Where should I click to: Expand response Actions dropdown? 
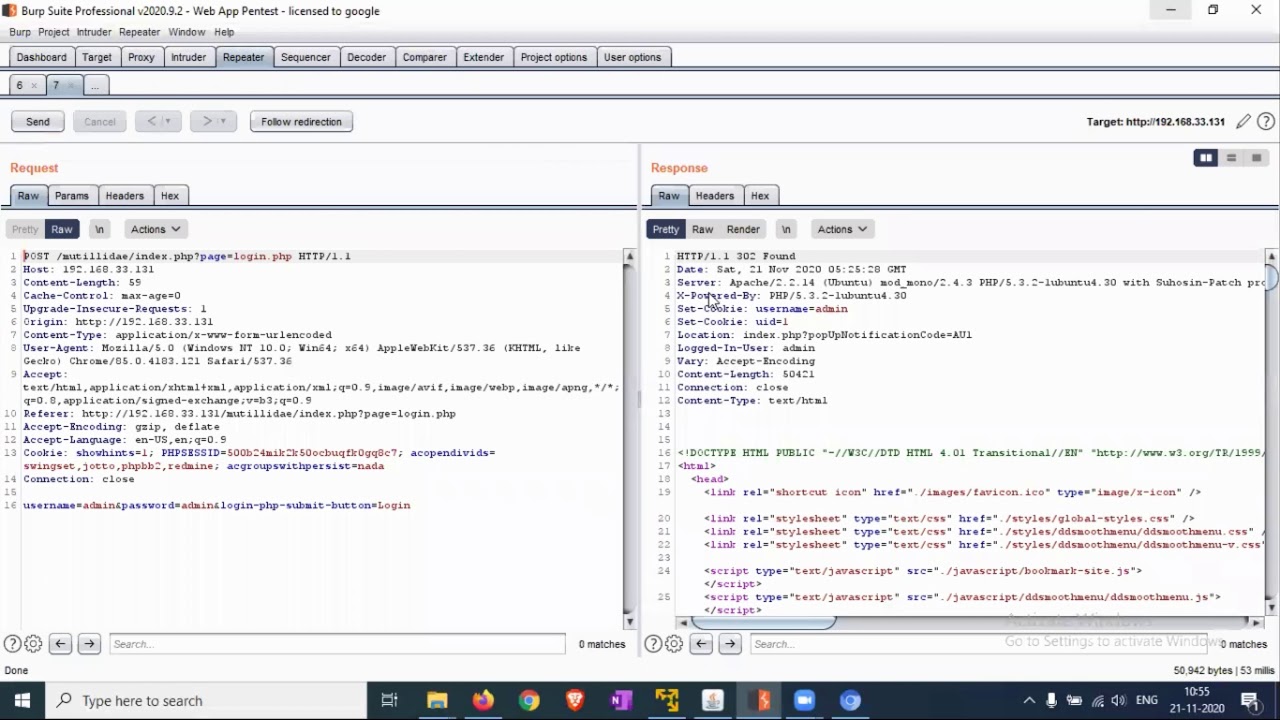pyautogui.click(x=842, y=230)
